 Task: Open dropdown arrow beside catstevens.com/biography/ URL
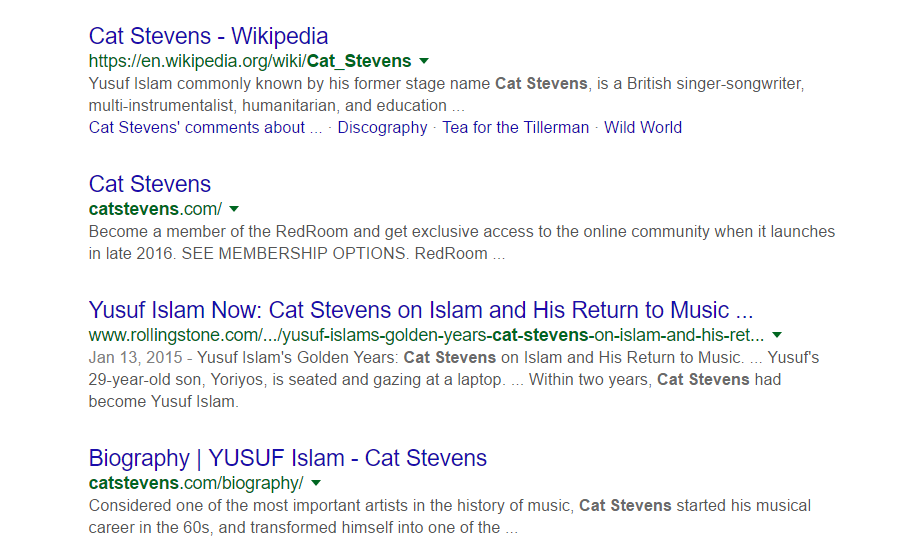(316, 483)
